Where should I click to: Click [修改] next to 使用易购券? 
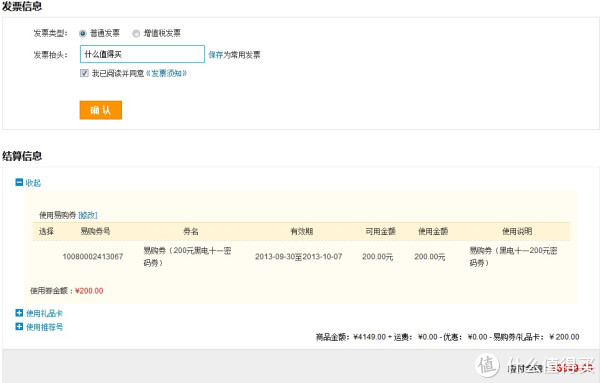pos(88,215)
